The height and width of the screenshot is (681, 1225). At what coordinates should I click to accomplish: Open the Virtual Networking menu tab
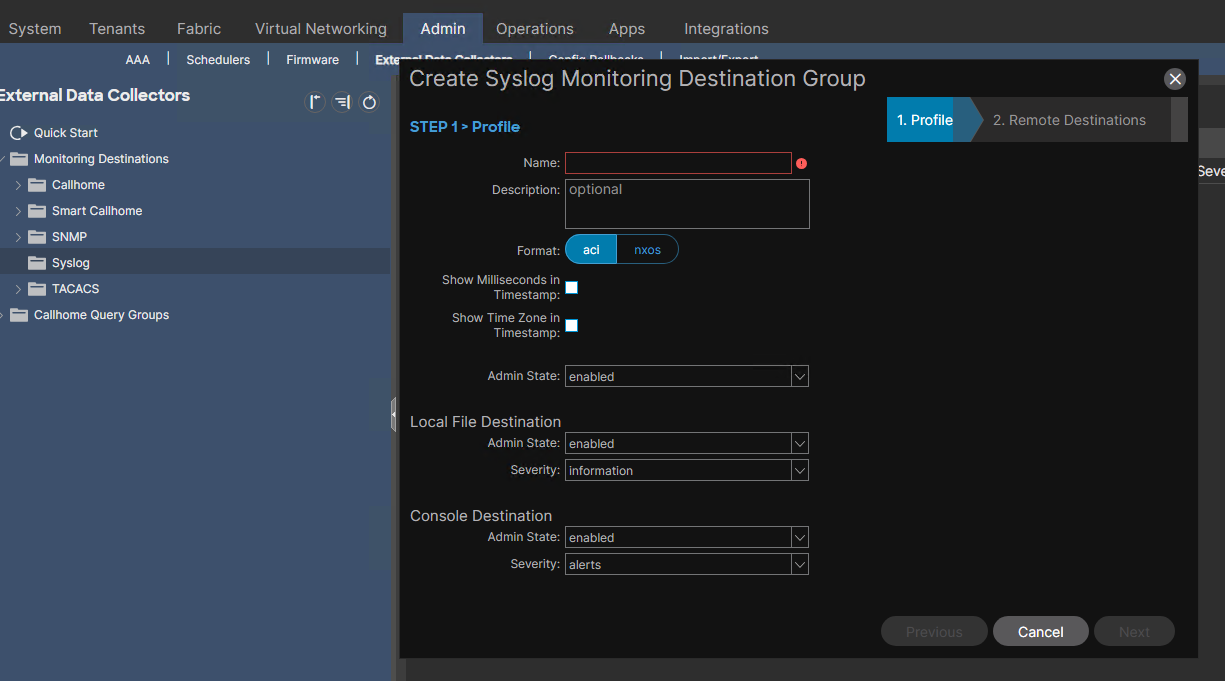[321, 29]
